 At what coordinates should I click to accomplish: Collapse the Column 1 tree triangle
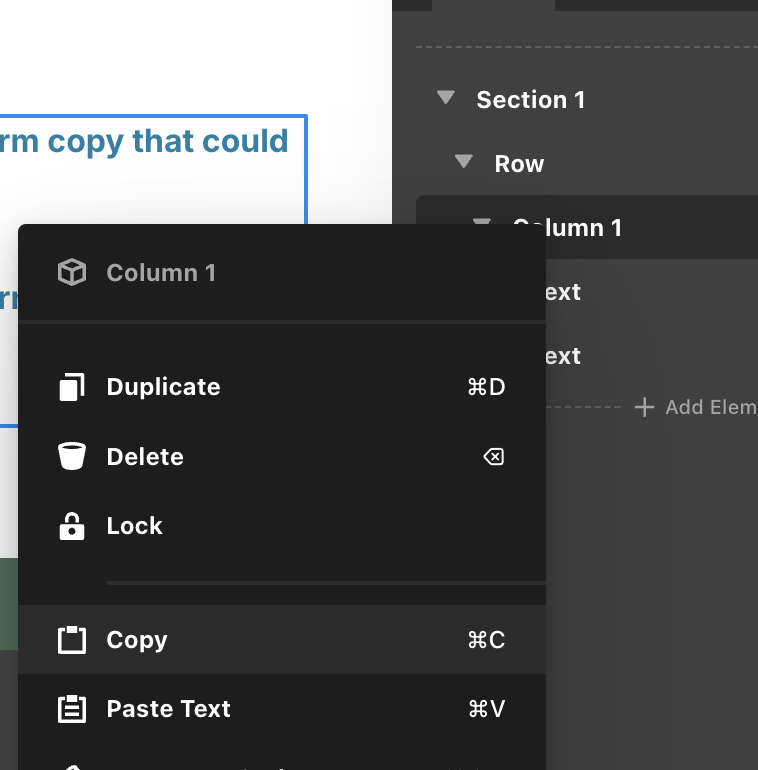pyautogui.click(x=482, y=222)
